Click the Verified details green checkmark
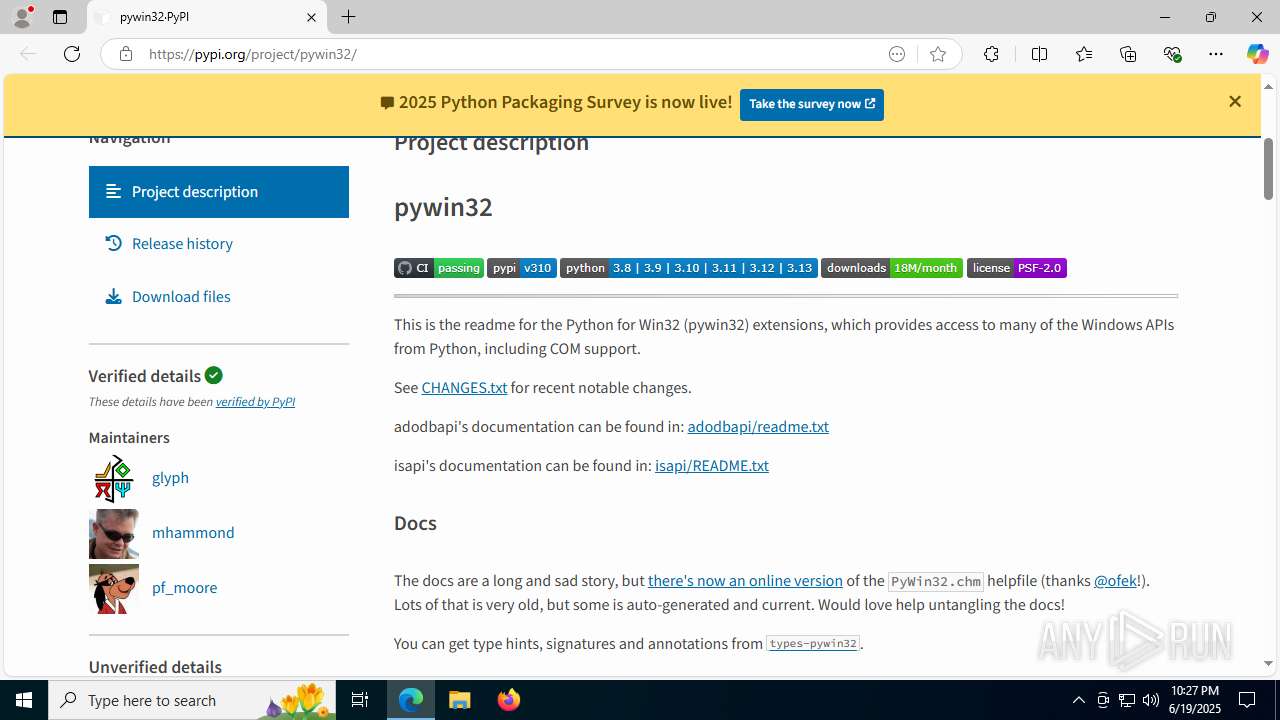 (214, 375)
